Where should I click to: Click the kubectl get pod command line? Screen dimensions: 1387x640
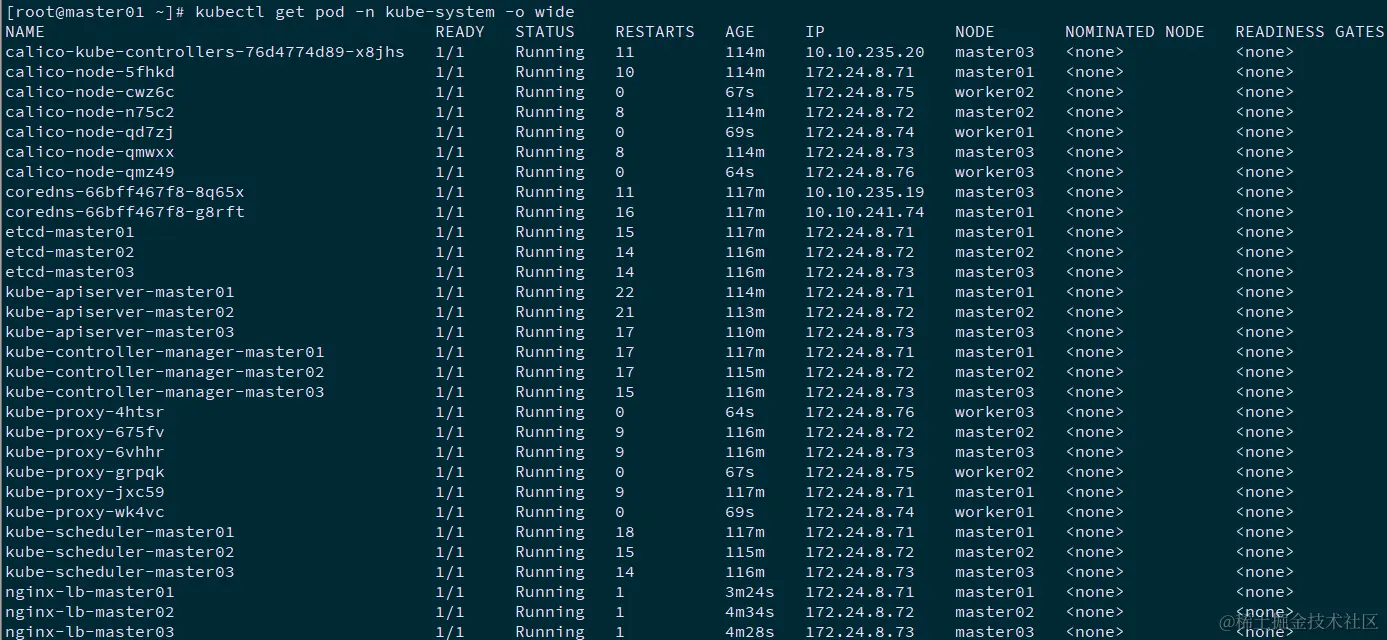tap(290, 12)
